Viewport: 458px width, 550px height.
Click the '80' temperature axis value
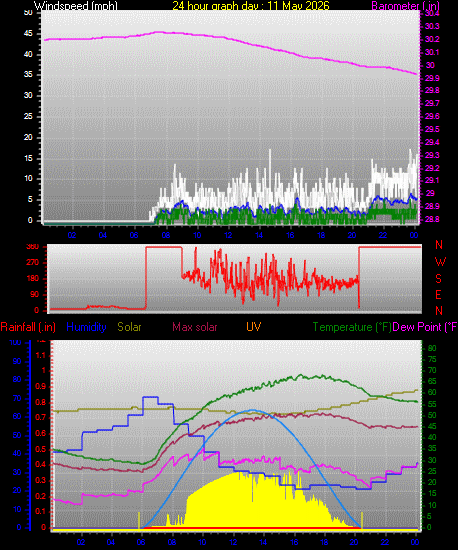[432, 348]
